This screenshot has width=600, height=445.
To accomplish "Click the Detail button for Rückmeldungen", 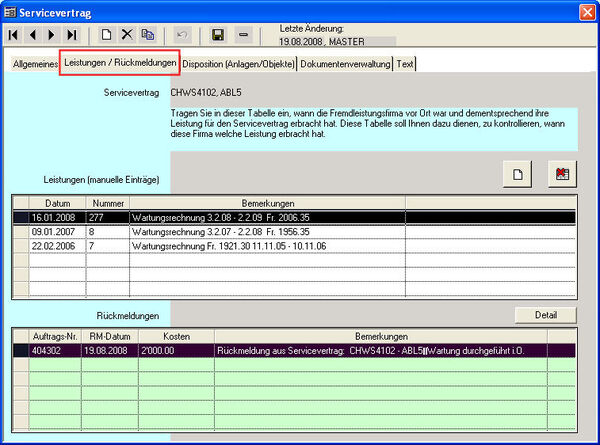I will pos(546,315).
